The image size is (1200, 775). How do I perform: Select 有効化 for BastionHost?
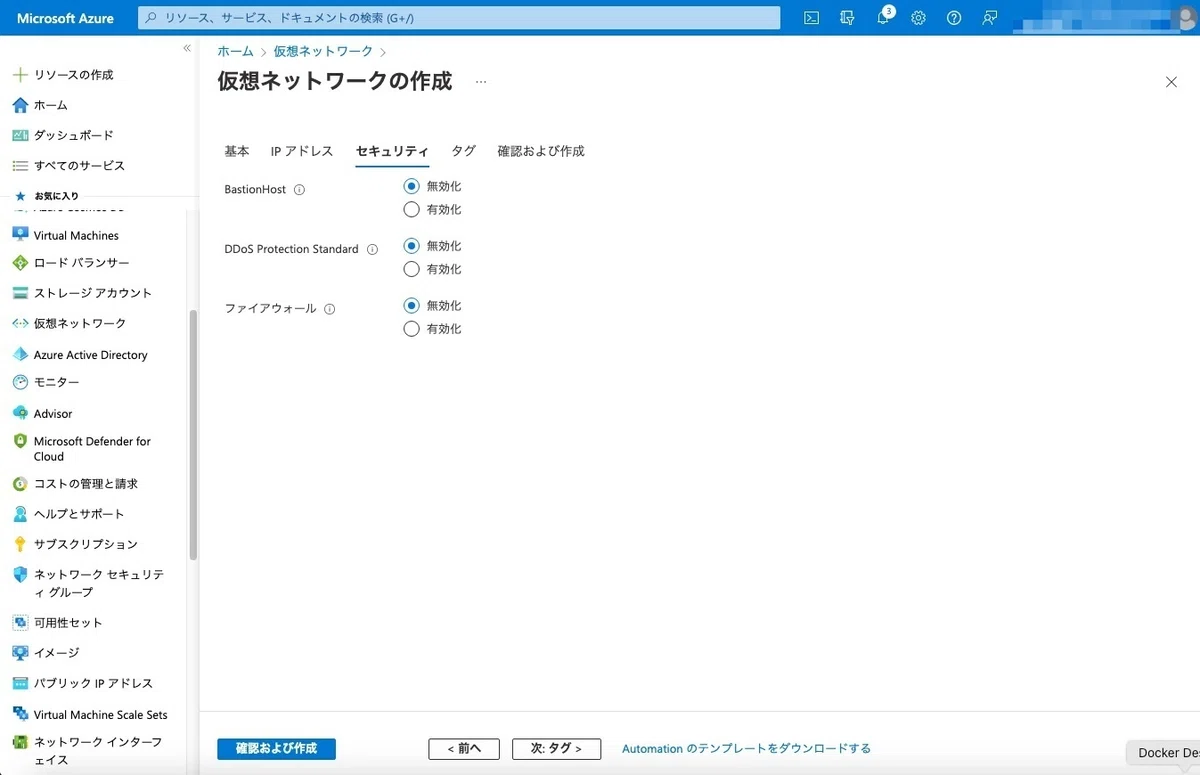(x=411, y=210)
